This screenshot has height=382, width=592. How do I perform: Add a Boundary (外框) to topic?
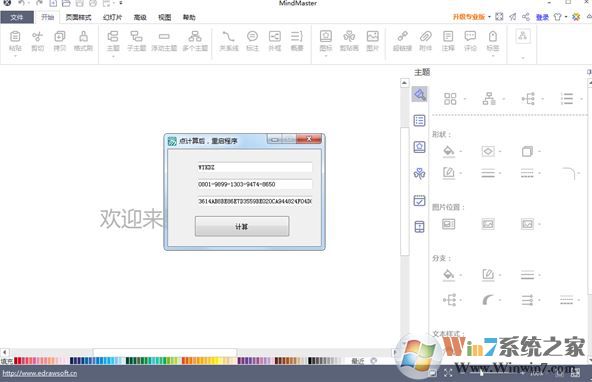(x=274, y=41)
